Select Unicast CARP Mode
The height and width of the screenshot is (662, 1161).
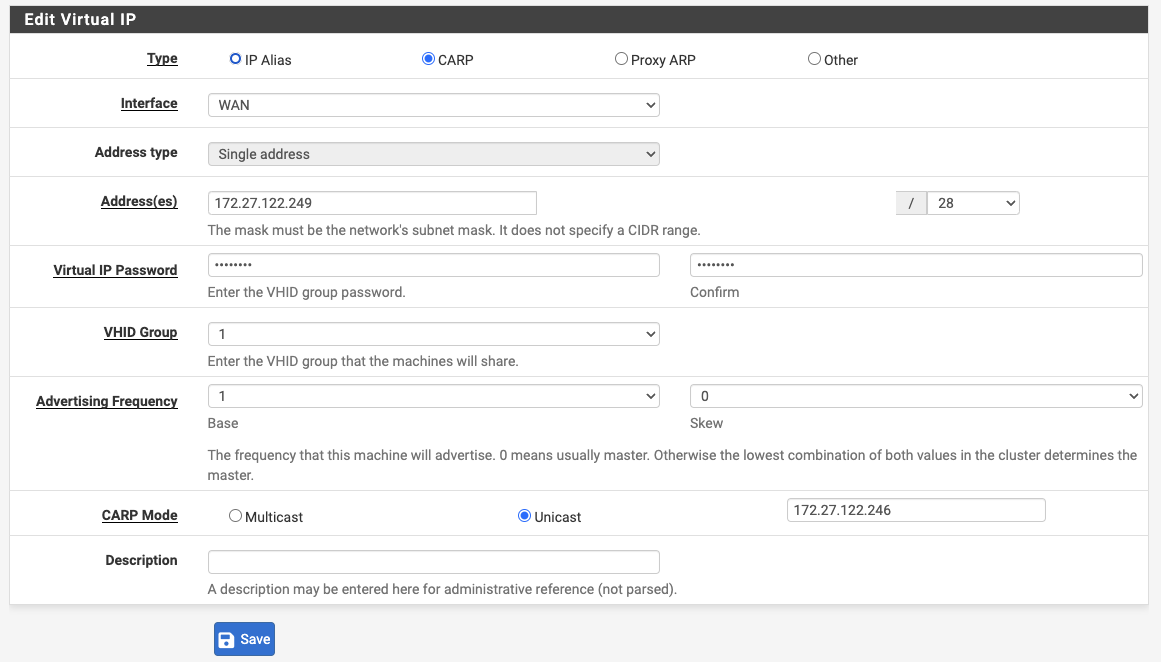click(x=524, y=516)
